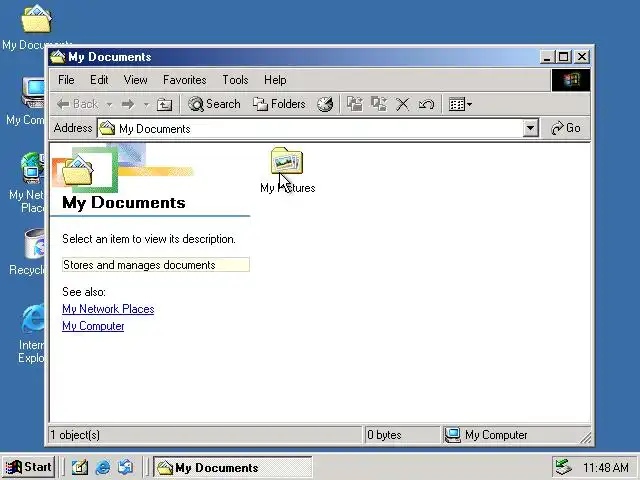Click the Delete toolbar icon
The width and height of the screenshot is (640, 480).
(x=402, y=104)
